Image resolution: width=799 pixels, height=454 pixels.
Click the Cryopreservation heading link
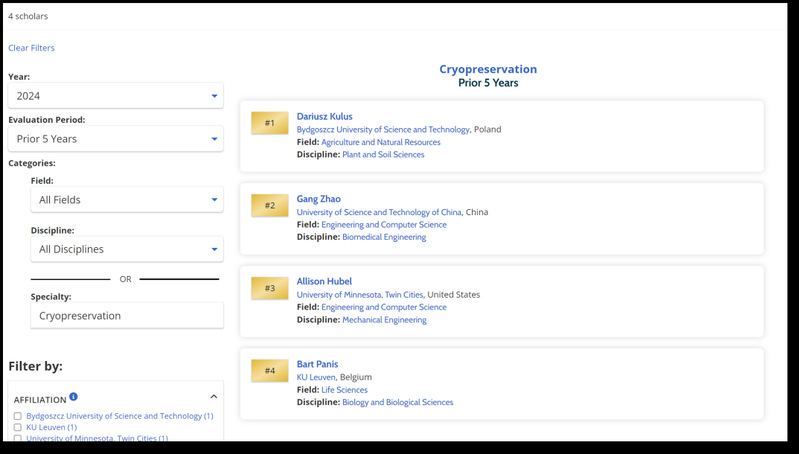tap(488, 69)
